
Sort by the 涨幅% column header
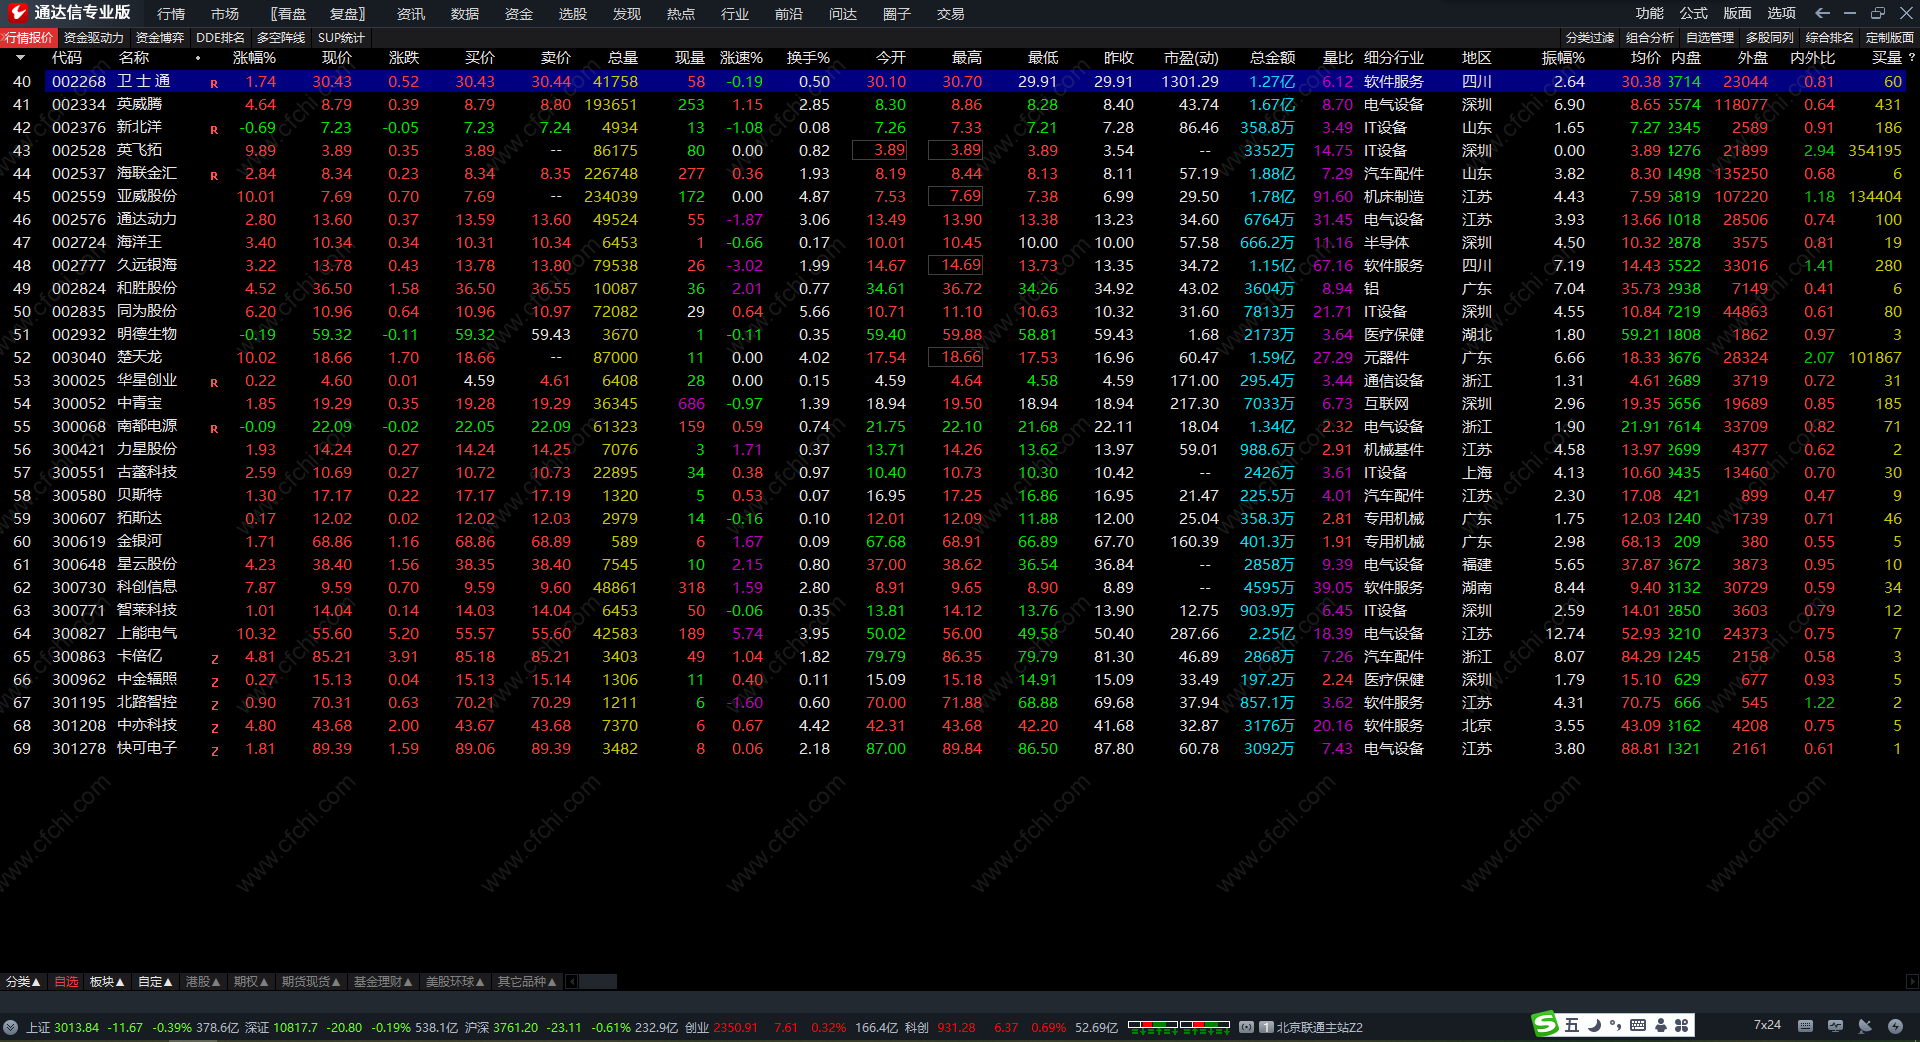tap(254, 58)
